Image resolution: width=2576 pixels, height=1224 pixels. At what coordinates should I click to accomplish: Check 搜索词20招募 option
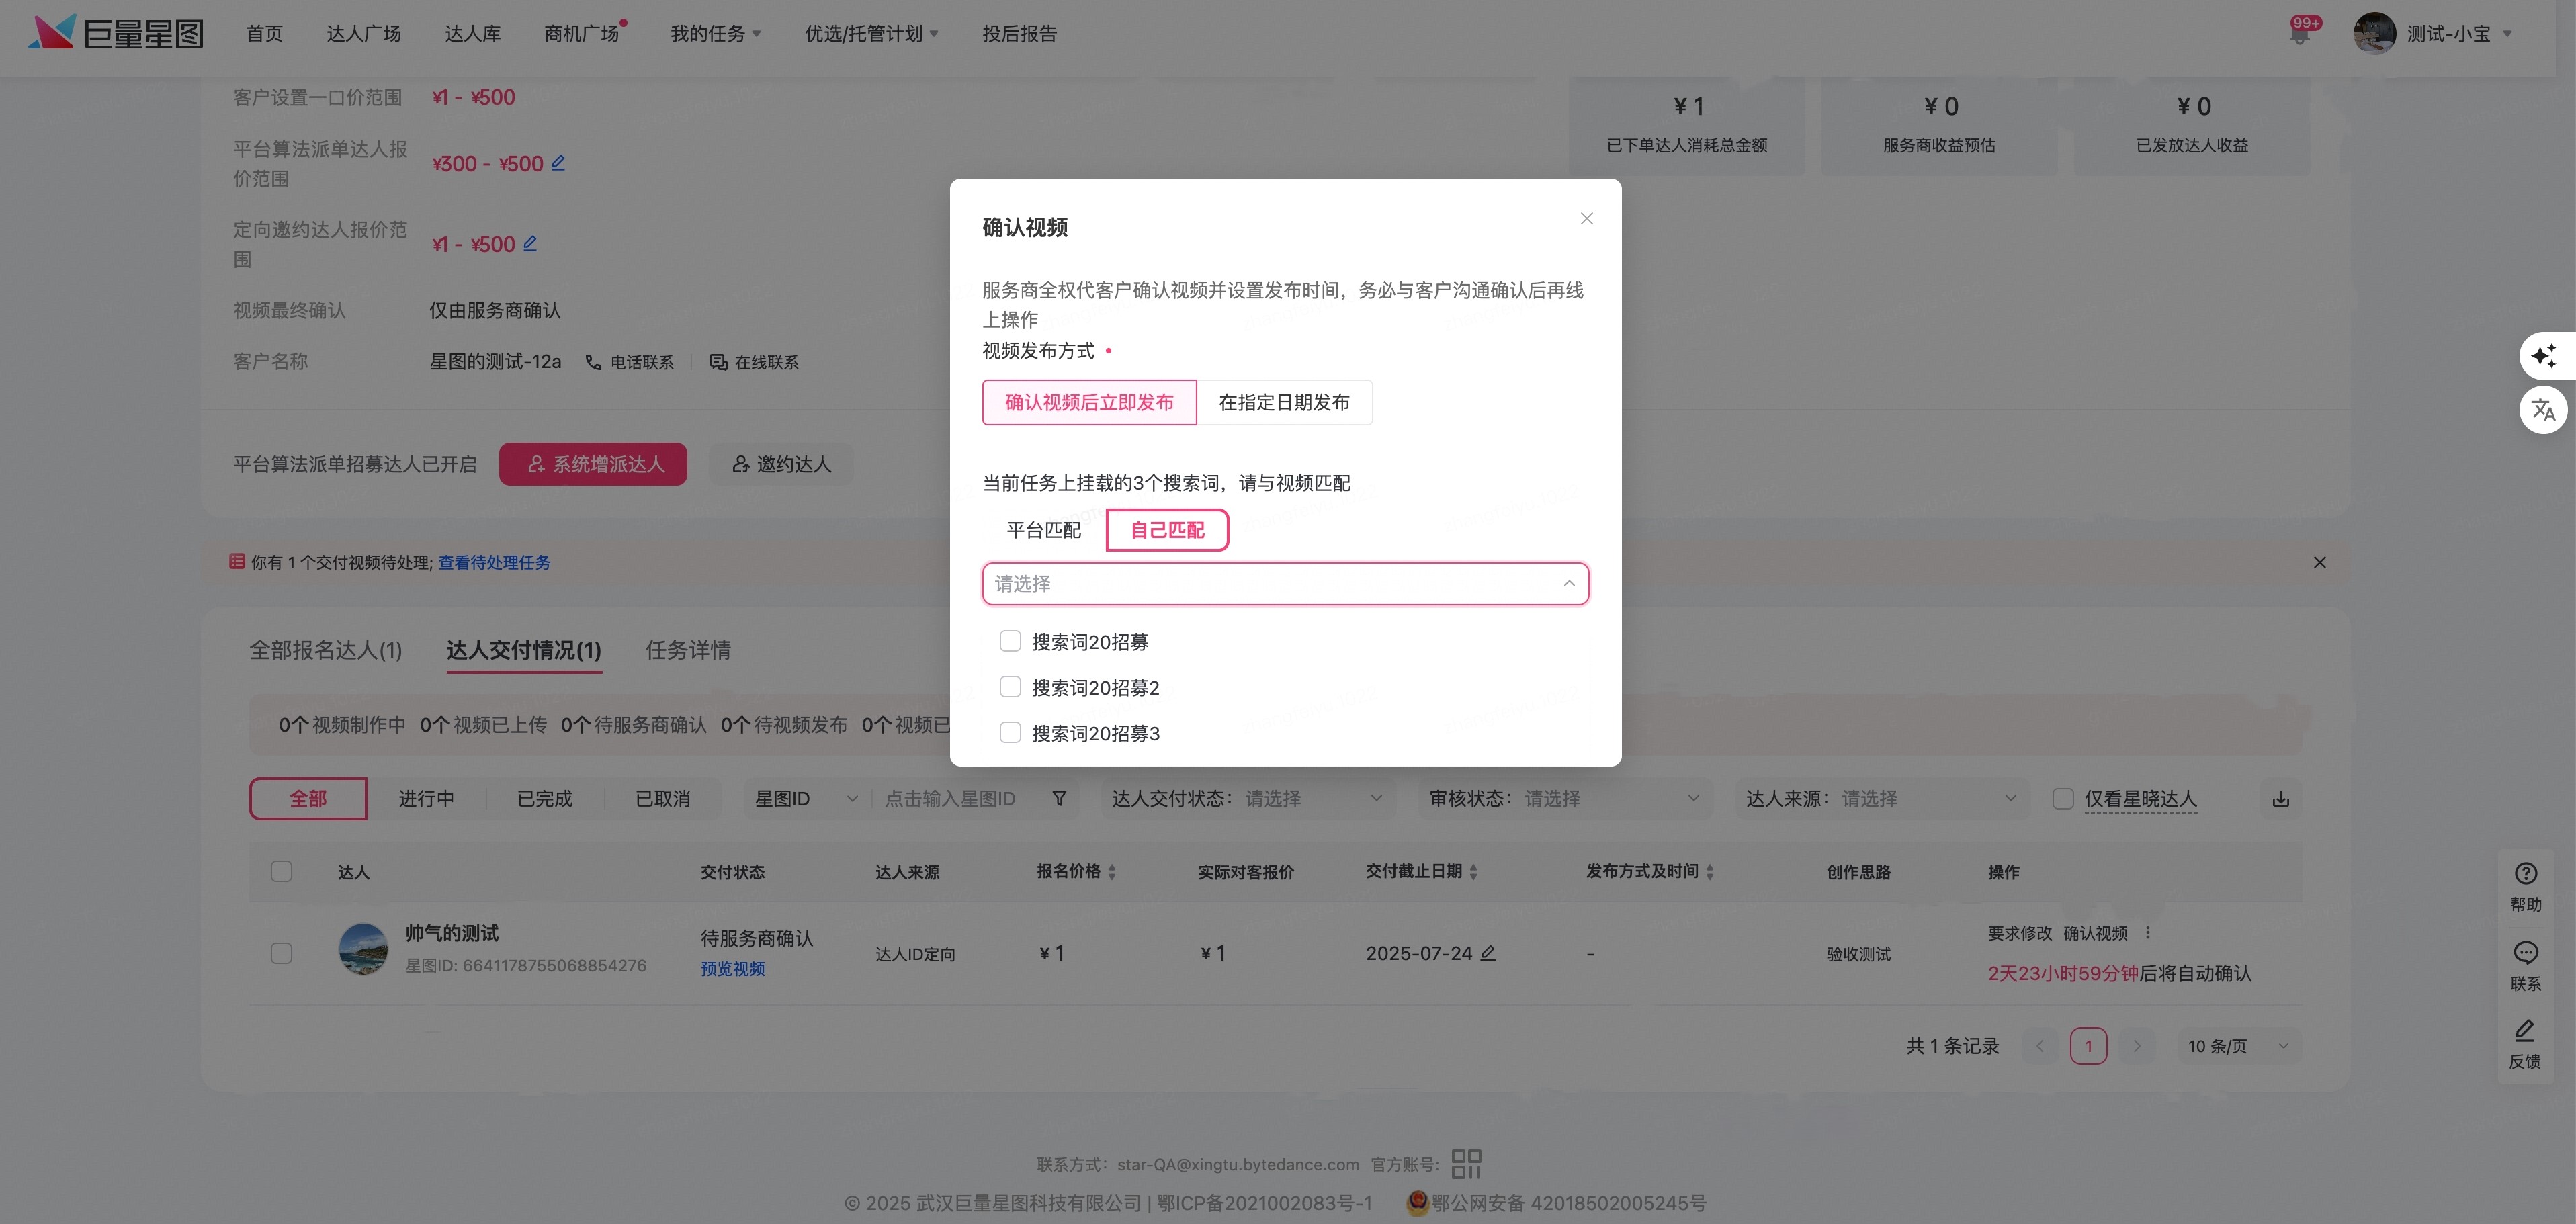tap(1010, 641)
